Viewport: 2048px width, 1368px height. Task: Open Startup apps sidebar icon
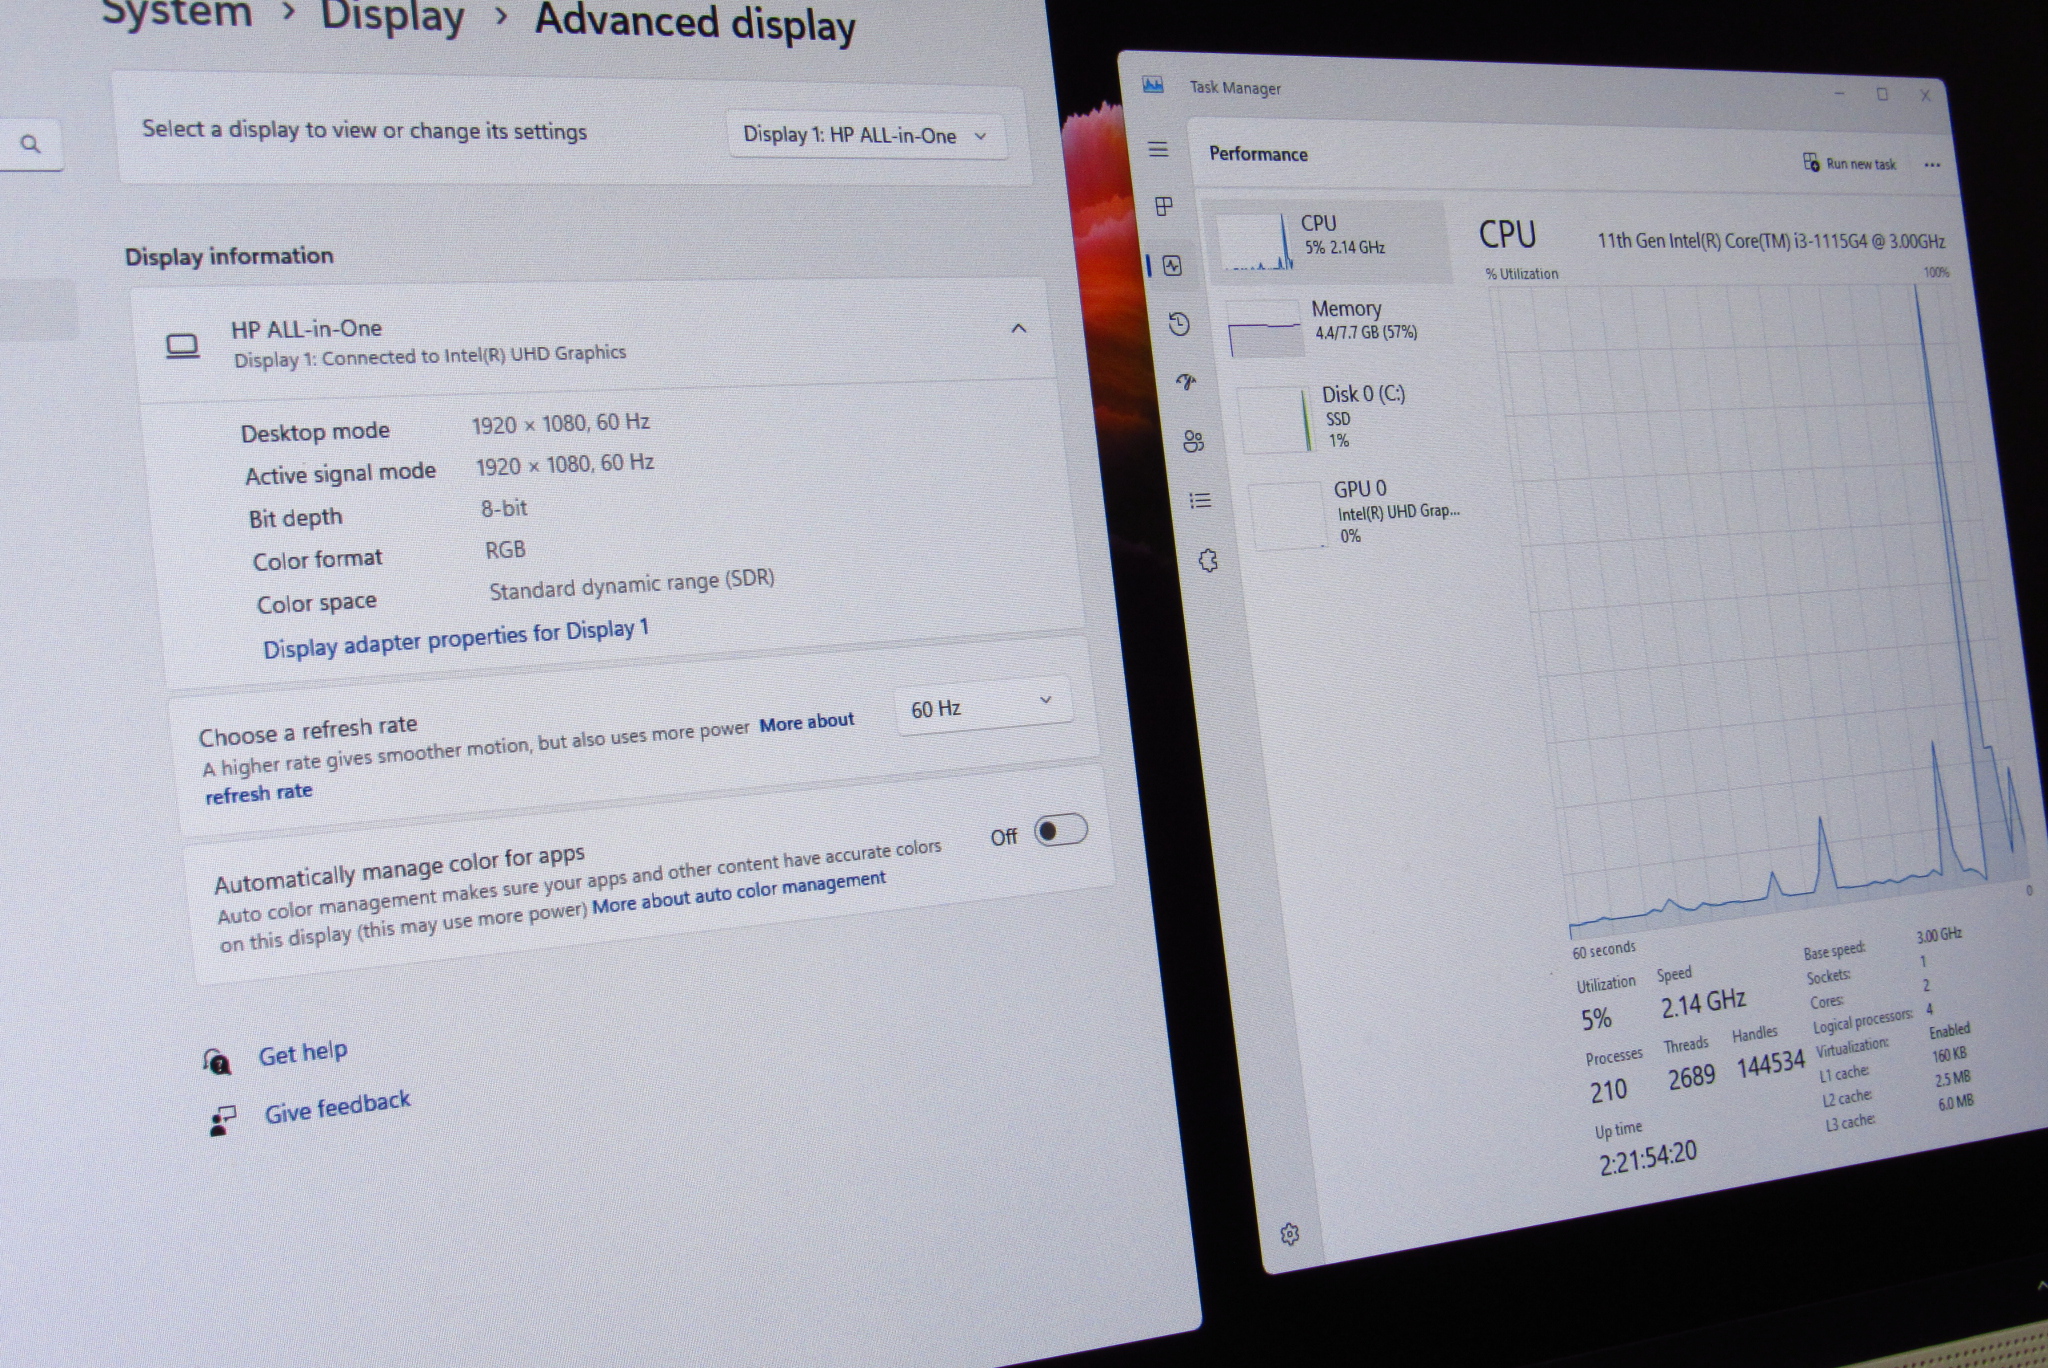1187,382
